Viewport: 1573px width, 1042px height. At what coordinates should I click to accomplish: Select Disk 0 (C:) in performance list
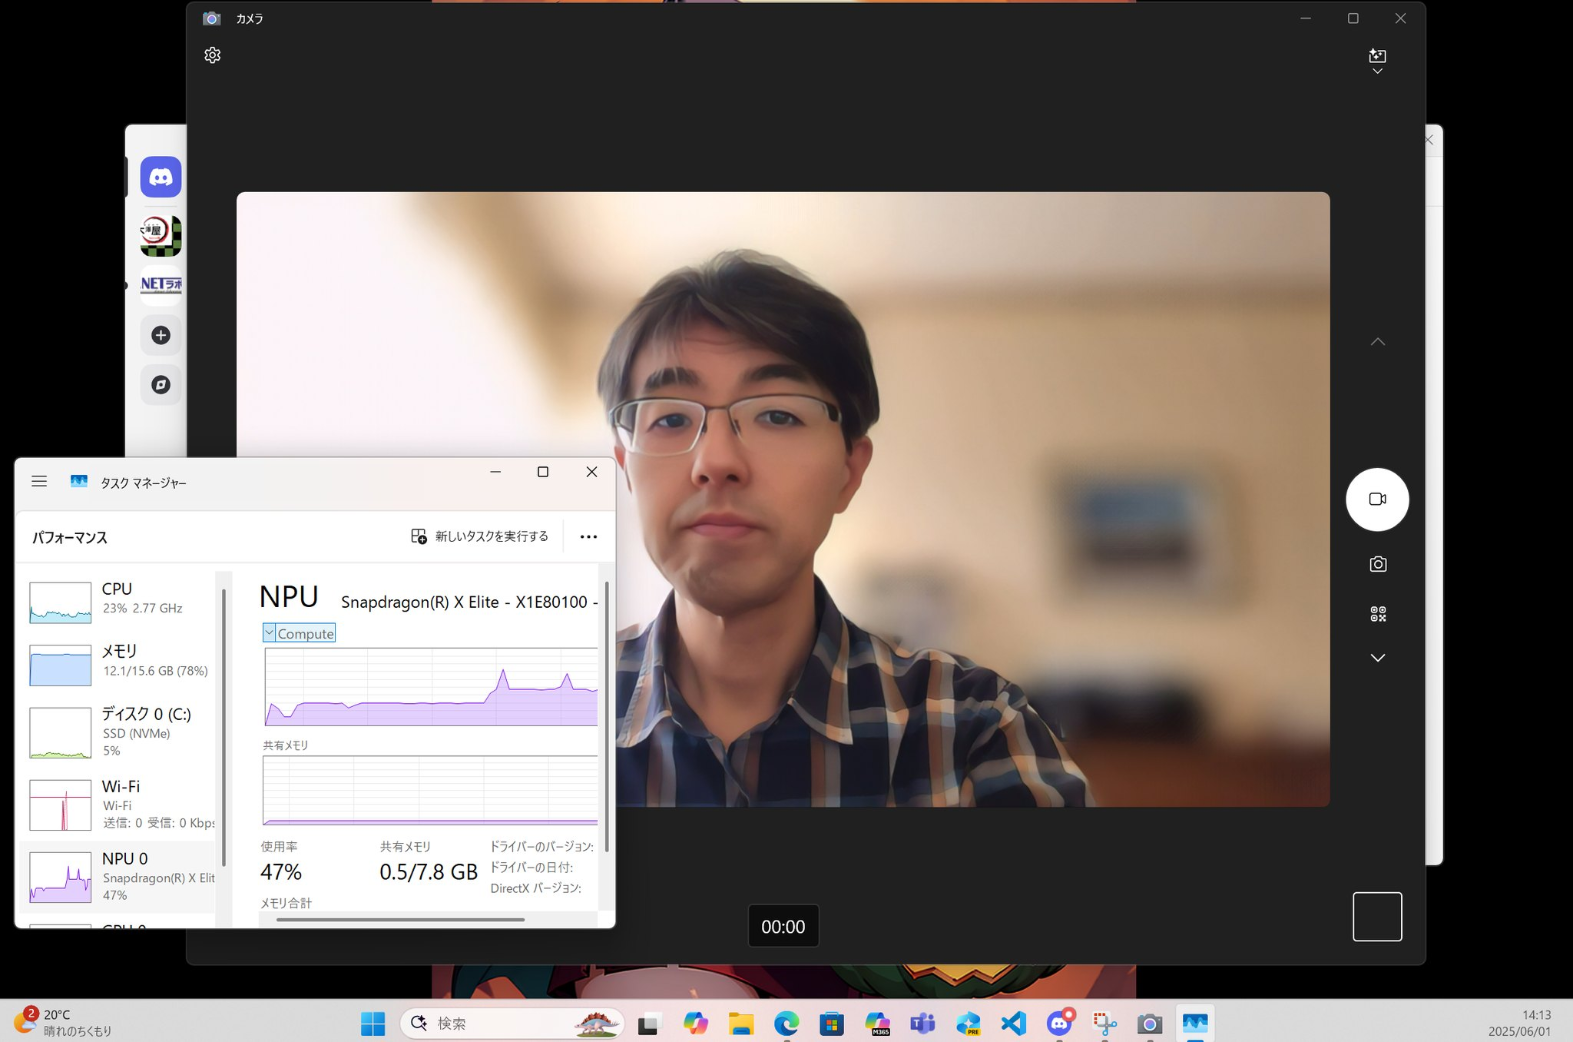click(117, 732)
